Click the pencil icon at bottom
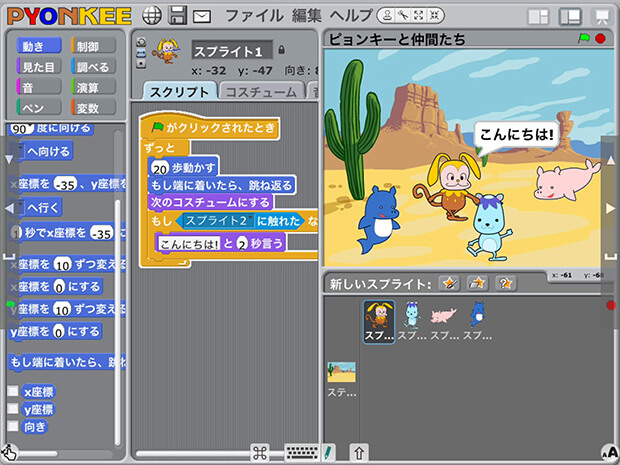 click(328, 453)
